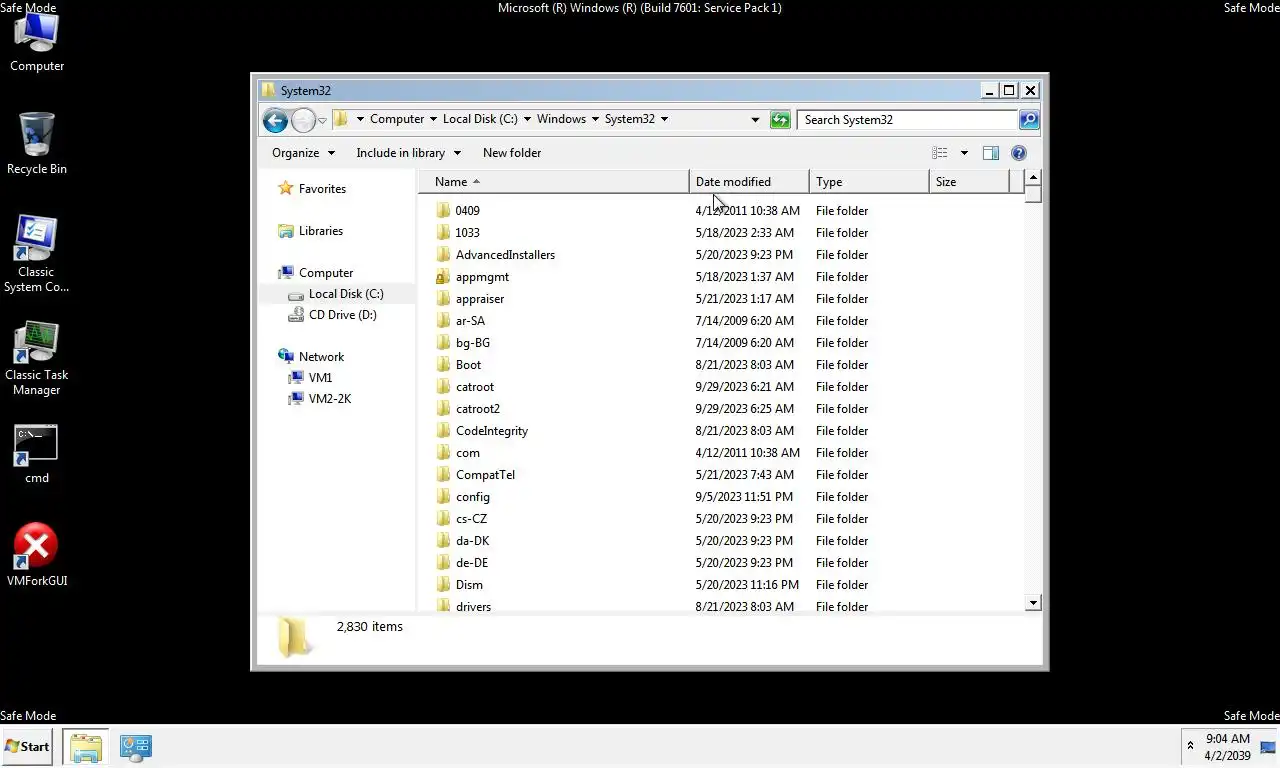Click the file list scroll down arrow

(x=1033, y=603)
